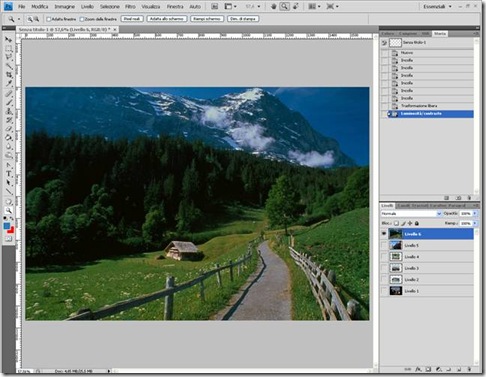Switch to the Campioni tab
This screenshot has width=486, height=377.
tap(408, 34)
